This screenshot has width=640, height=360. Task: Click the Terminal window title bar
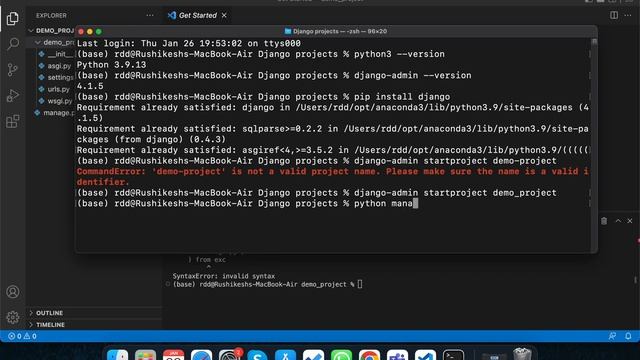(x=336, y=31)
